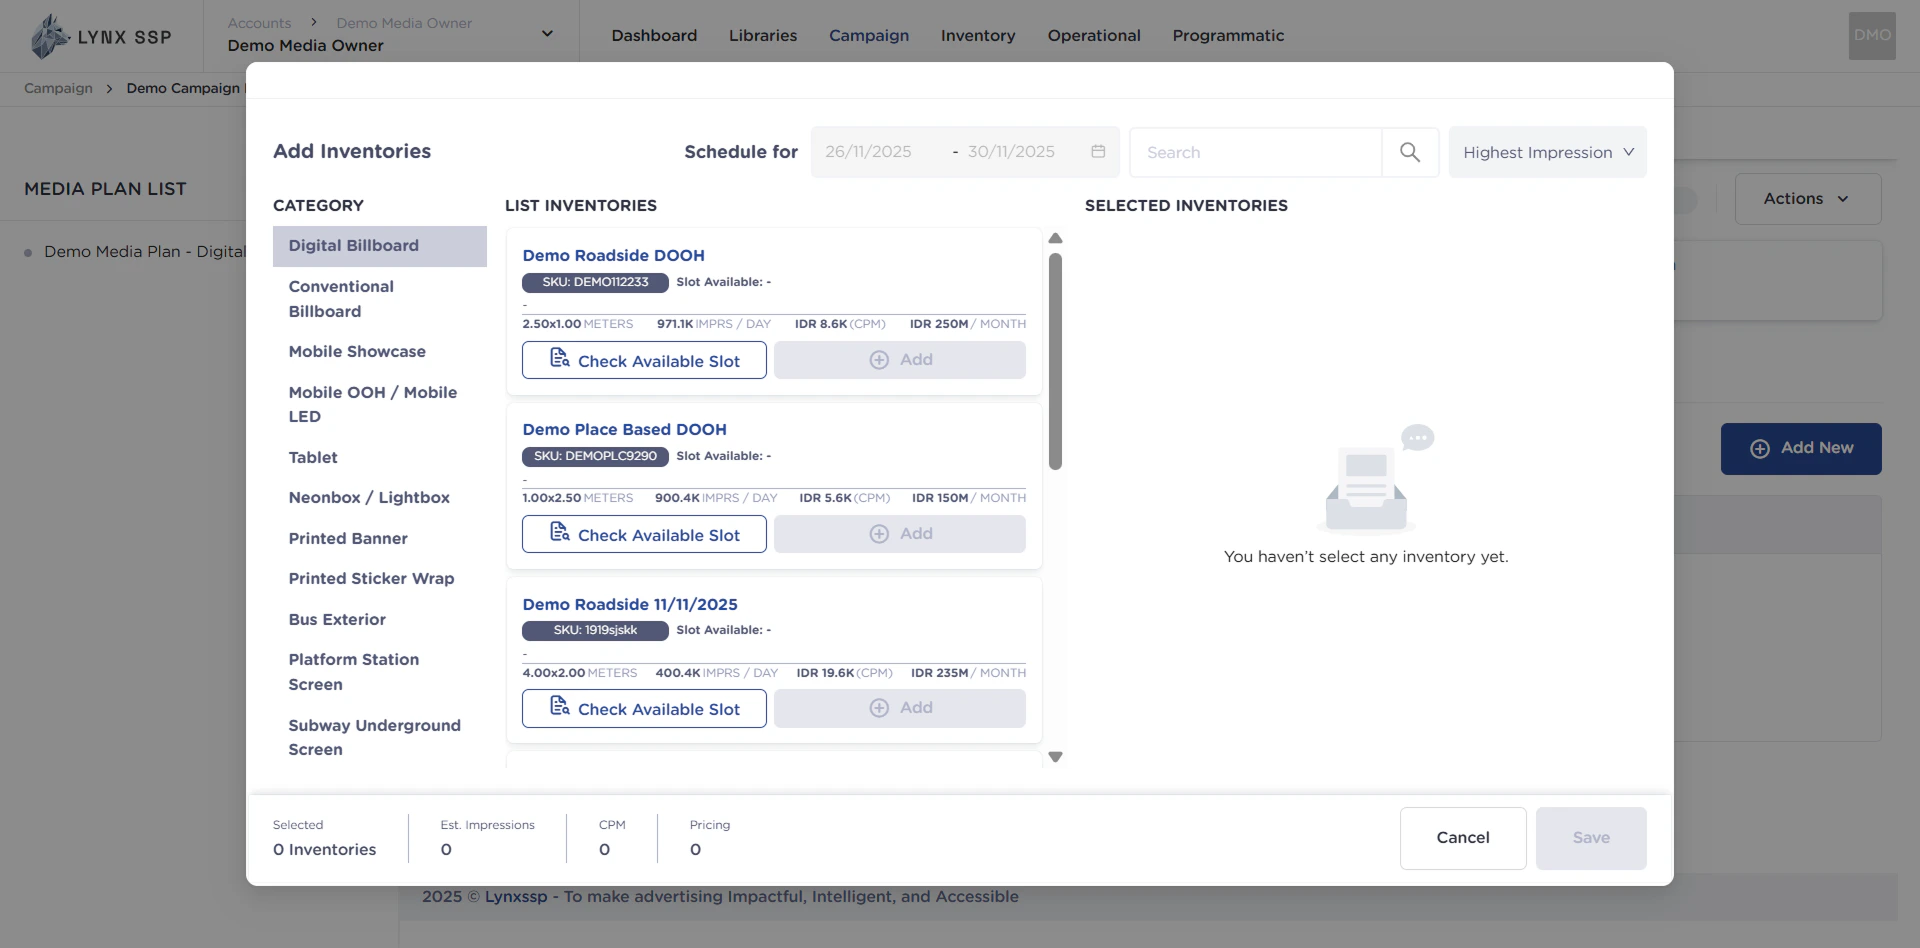Select Mobile Showcase category
Image resolution: width=1920 pixels, height=948 pixels.
[x=380, y=352]
